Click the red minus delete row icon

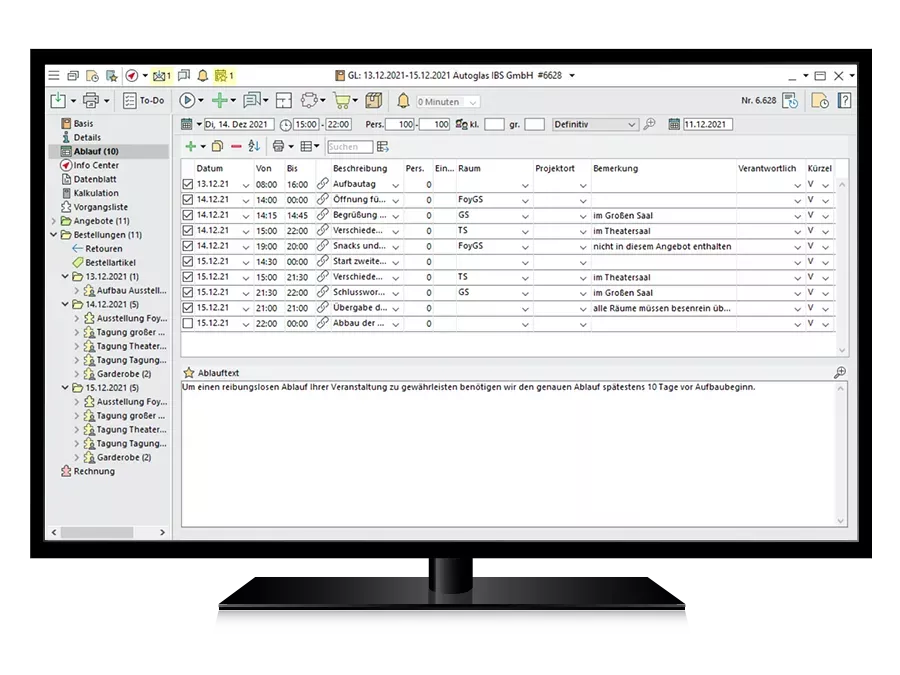pos(236,146)
